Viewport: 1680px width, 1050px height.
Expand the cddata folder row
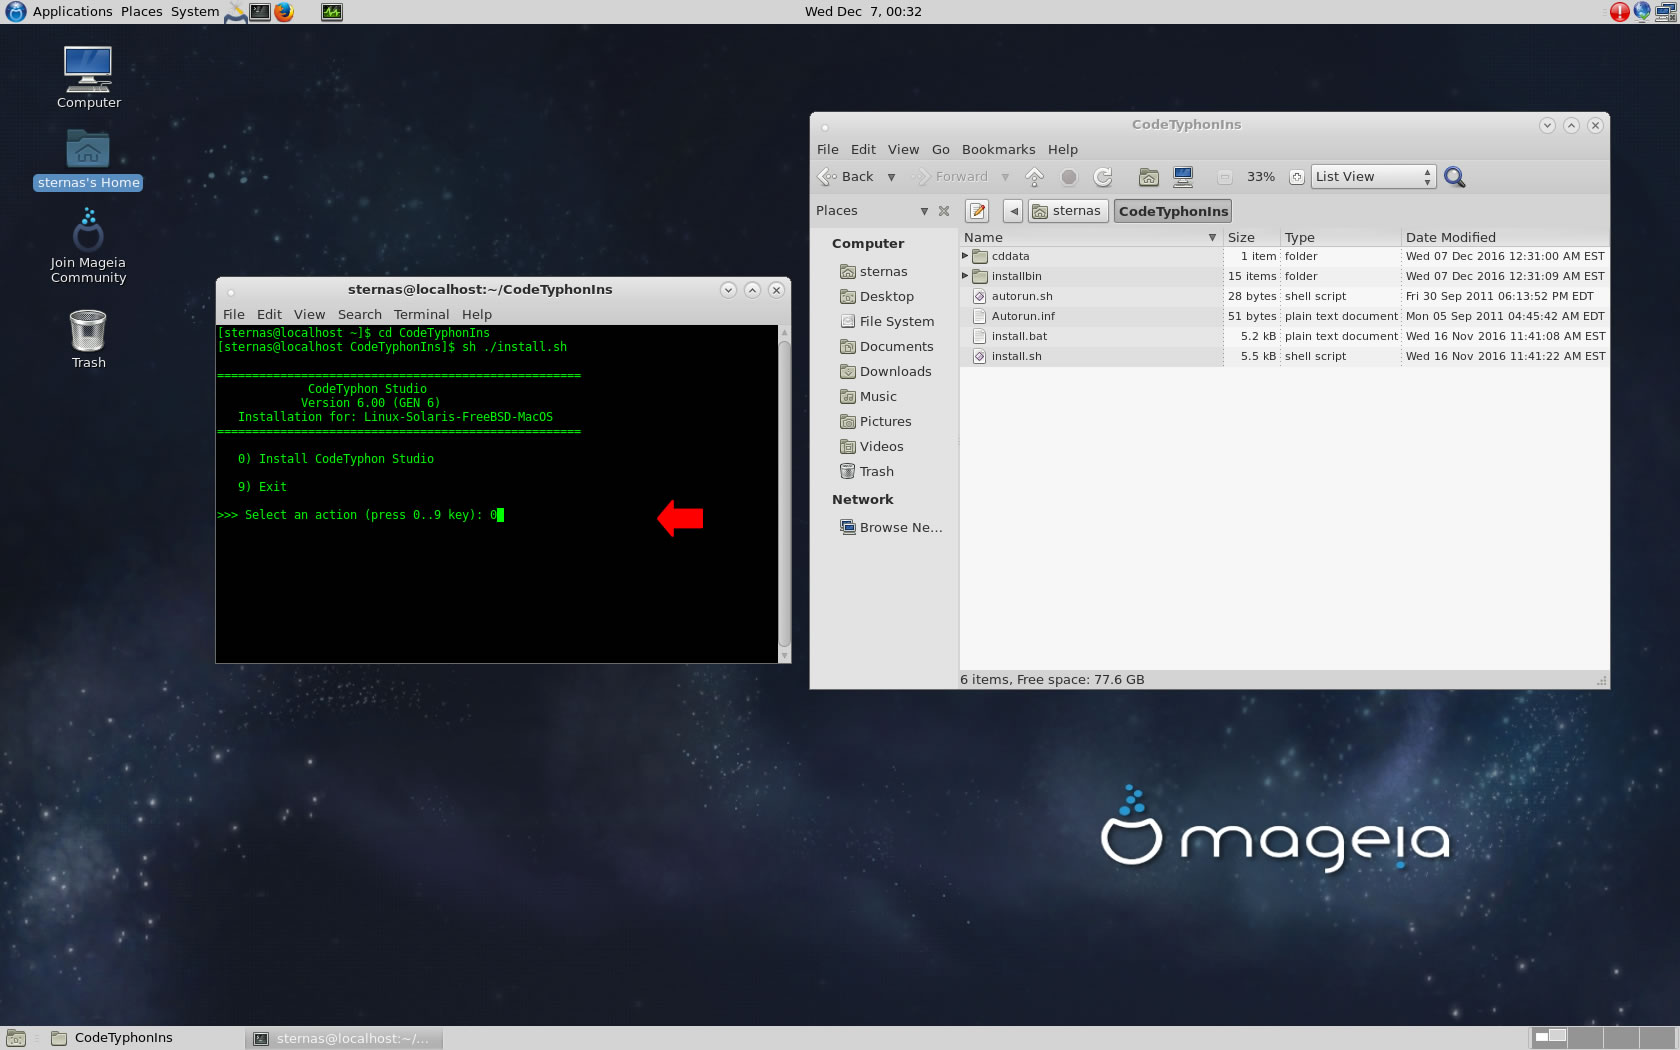[x=965, y=256]
